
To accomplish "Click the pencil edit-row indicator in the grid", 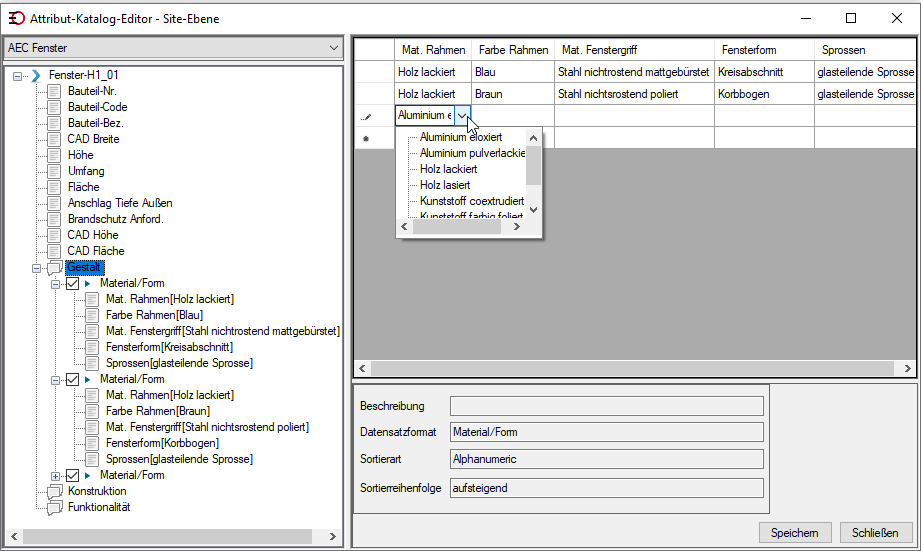I will [x=367, y=117].
